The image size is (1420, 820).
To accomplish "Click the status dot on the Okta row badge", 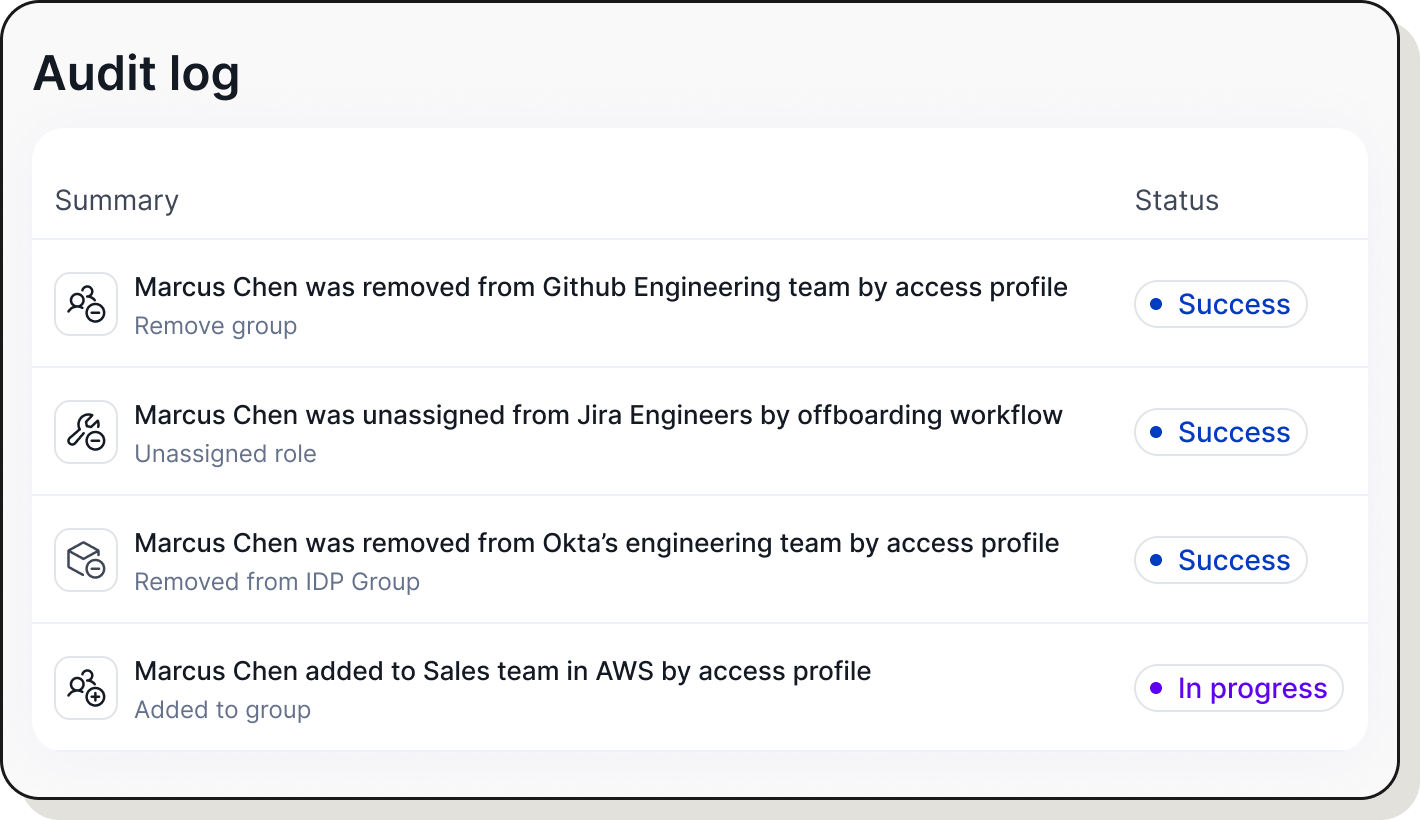I will tap(1157, 560).
